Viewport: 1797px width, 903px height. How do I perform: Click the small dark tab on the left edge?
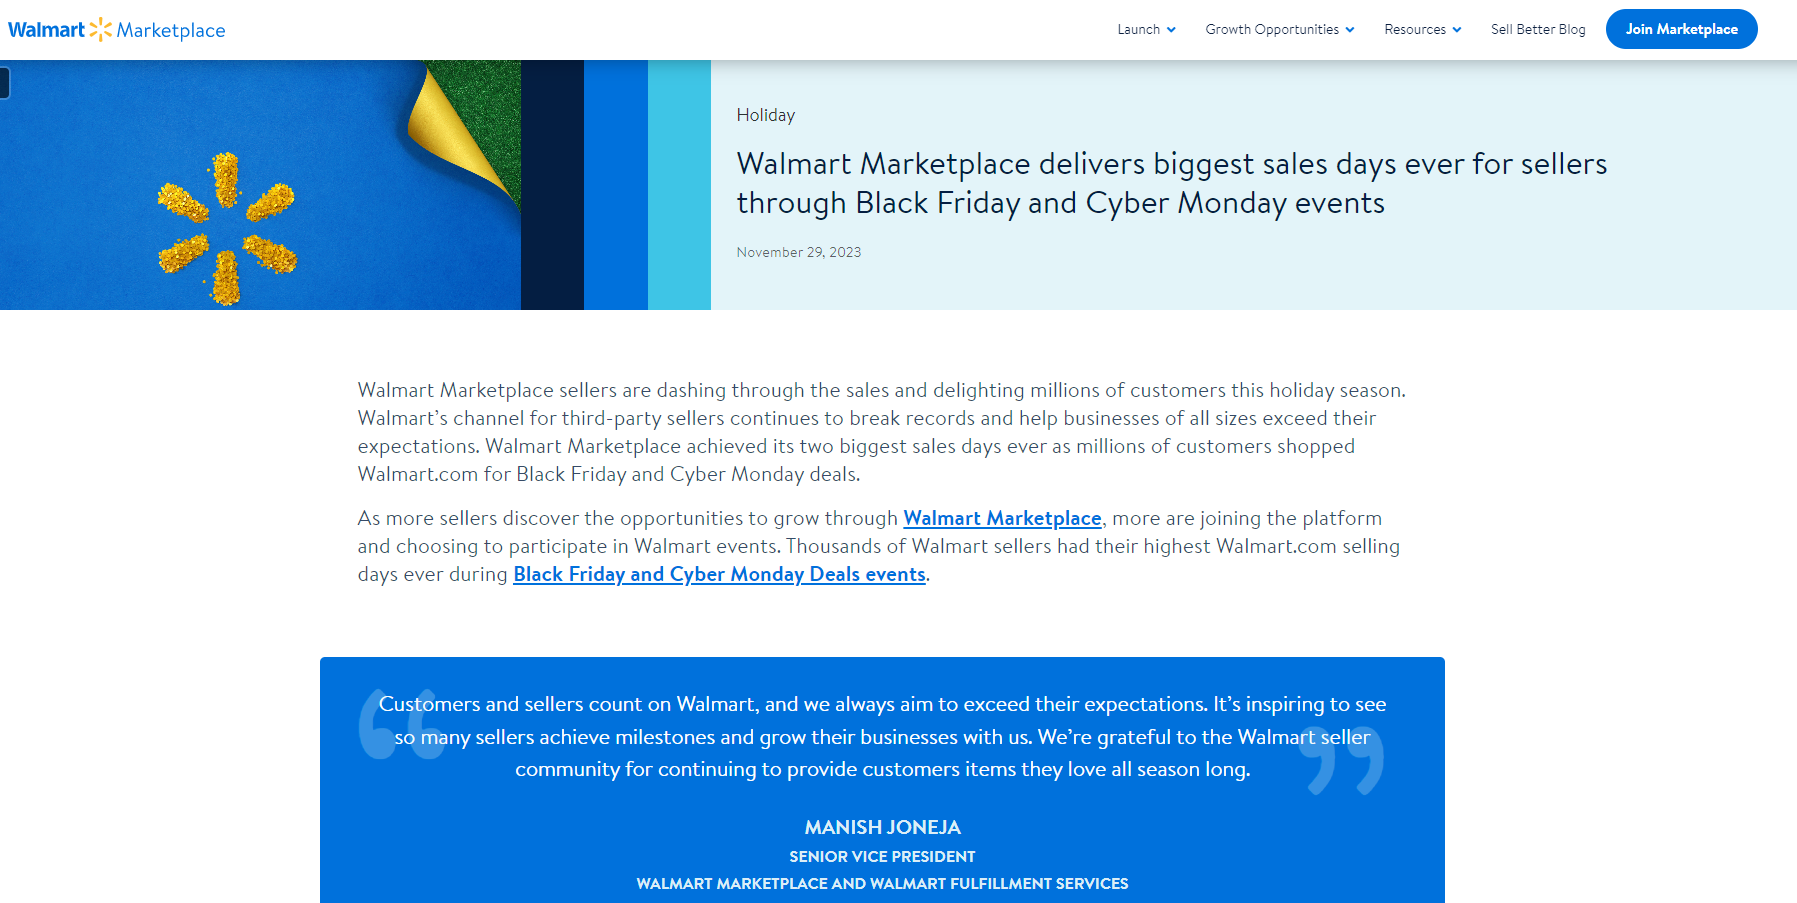[x=5, y=82]
